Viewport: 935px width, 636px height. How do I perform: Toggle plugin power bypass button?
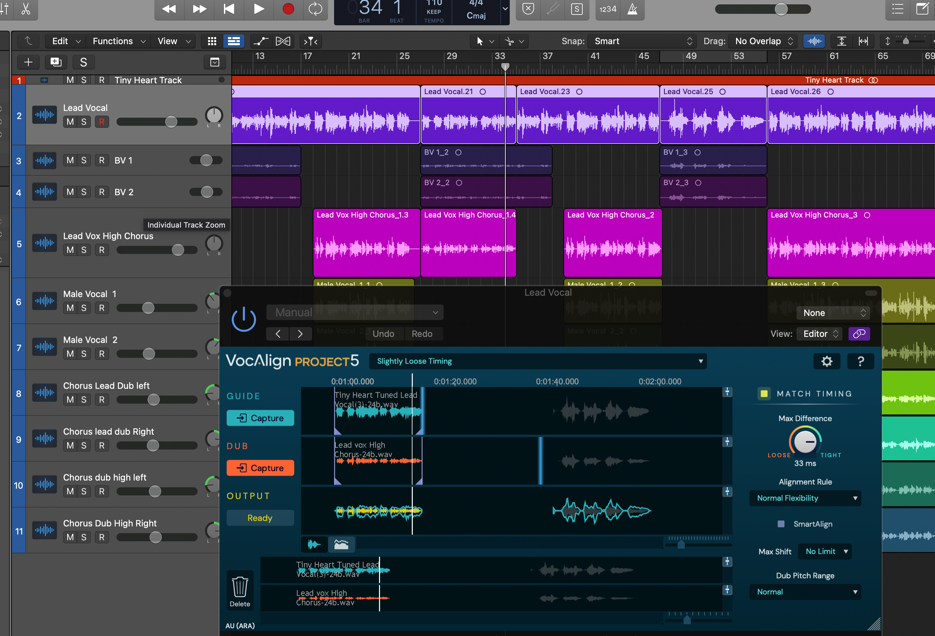(244, 319)
